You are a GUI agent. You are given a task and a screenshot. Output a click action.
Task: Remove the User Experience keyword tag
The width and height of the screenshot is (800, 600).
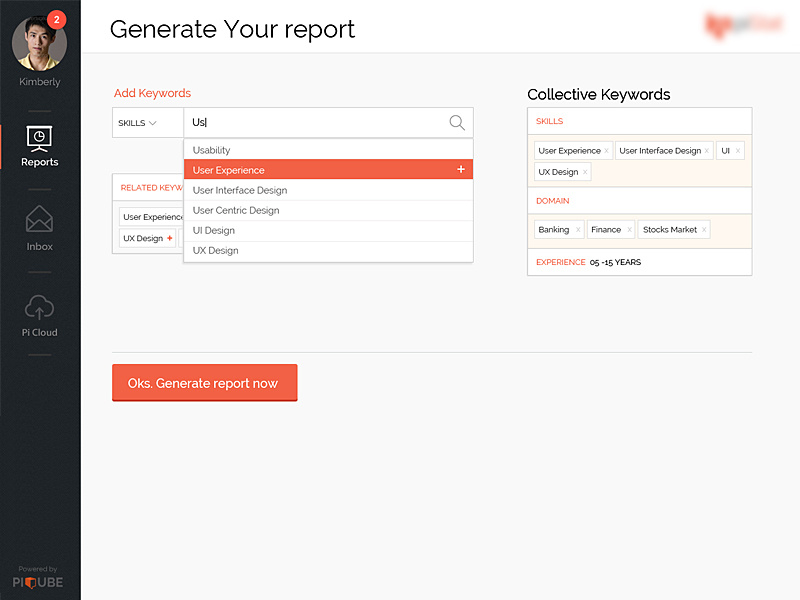click(606, 151)
